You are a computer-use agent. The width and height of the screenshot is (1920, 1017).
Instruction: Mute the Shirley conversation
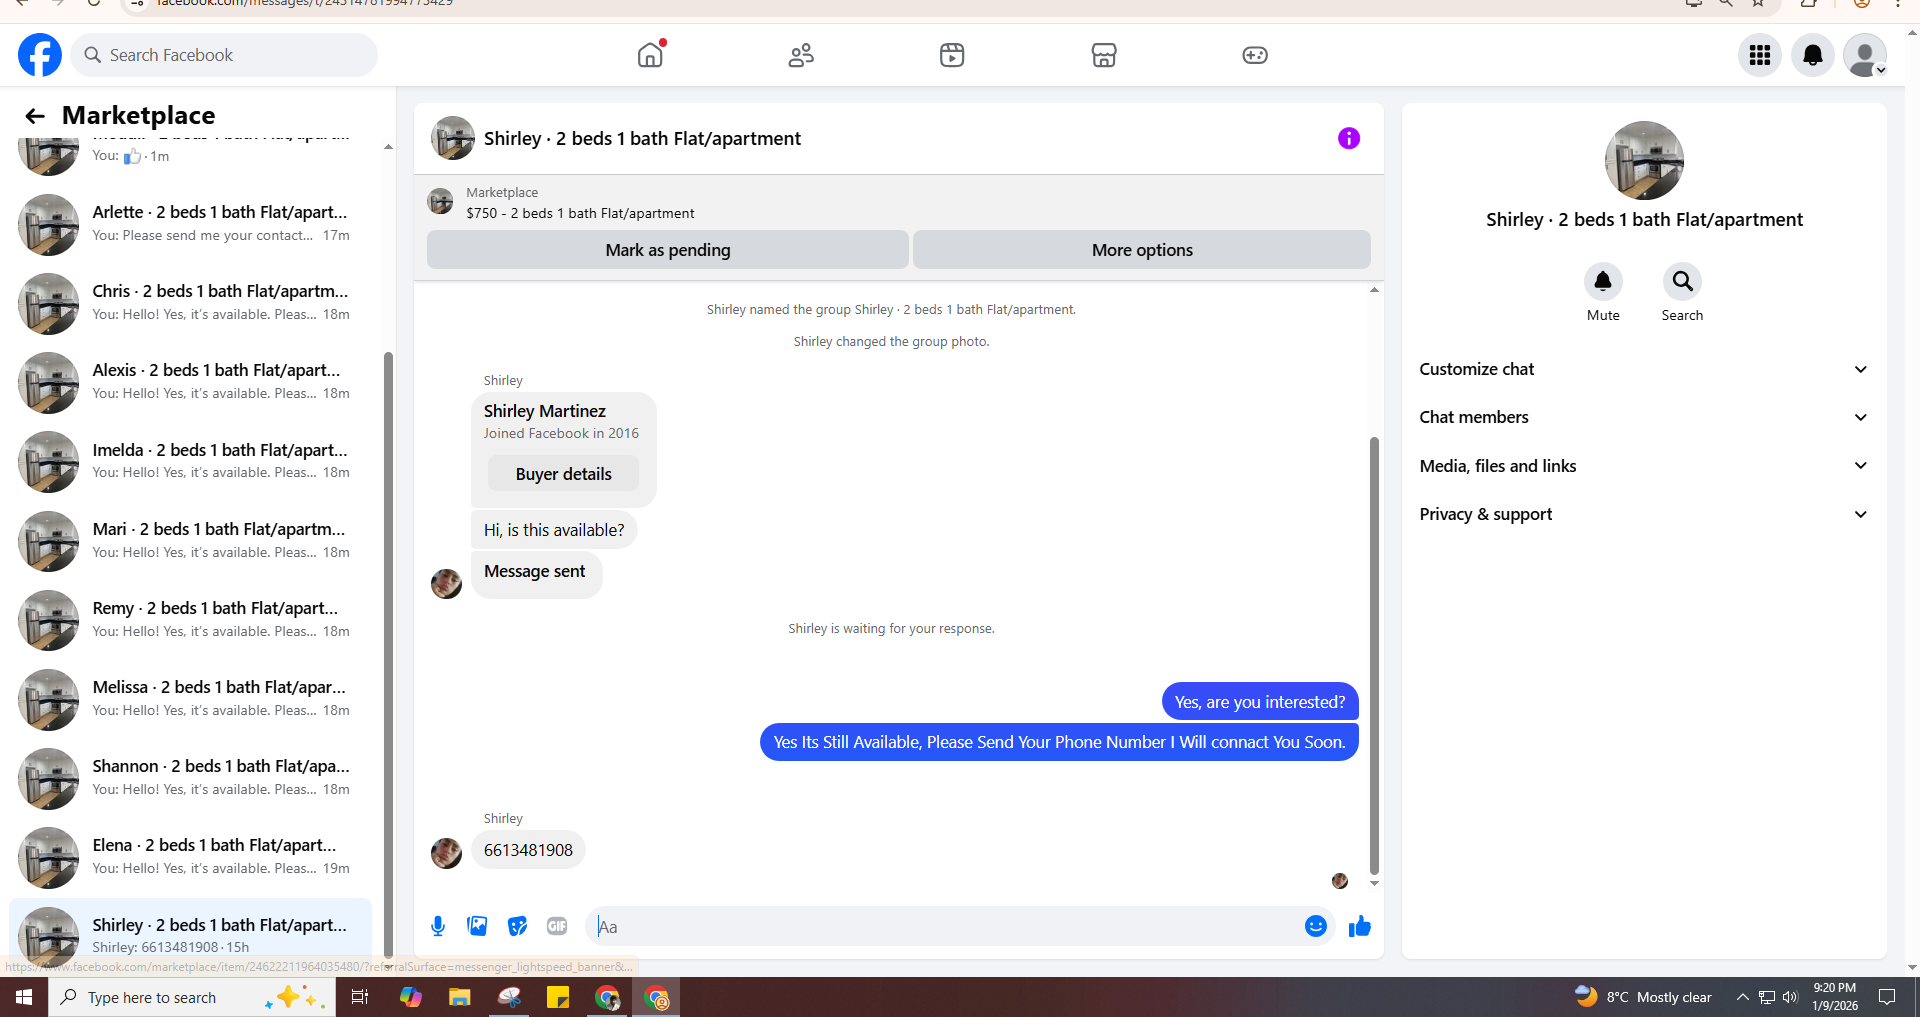[1603, 282]
